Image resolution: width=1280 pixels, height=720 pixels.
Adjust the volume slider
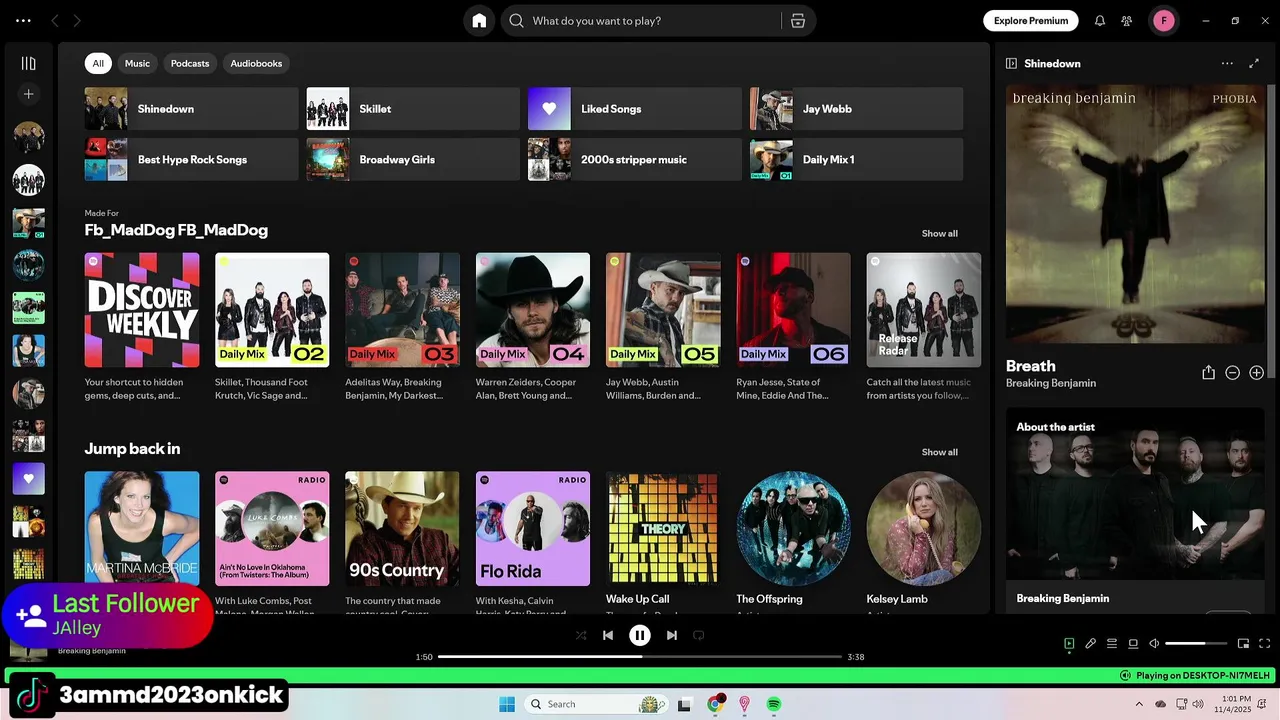point(1196,644)
